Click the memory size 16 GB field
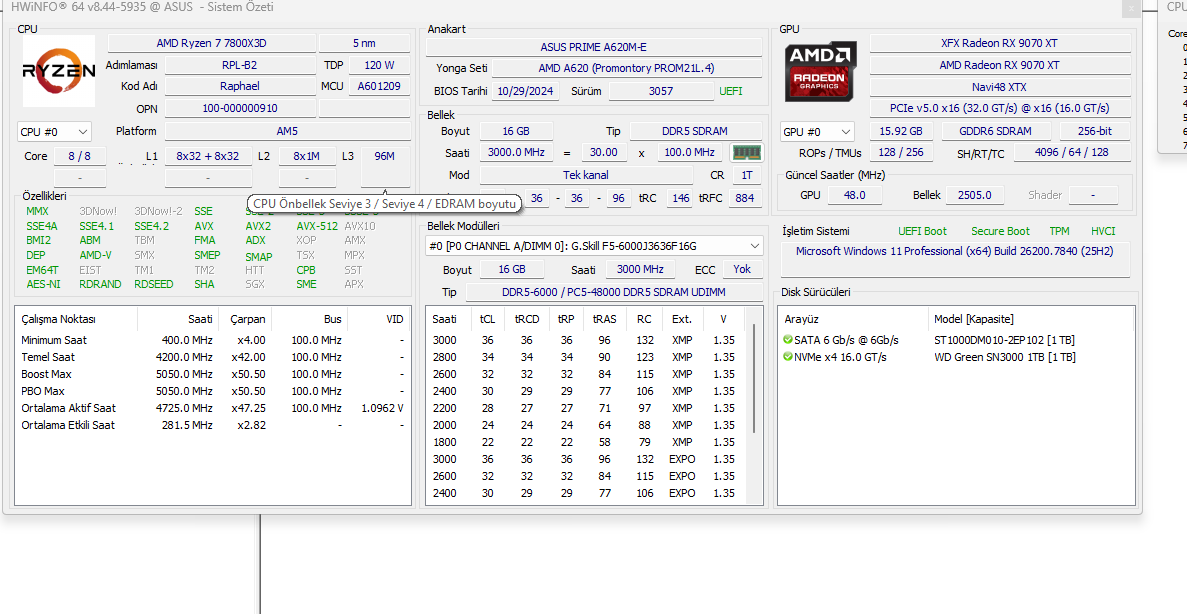Viewport: 1187px width, 614px height. pyautogui.click(x=516, y=131)
